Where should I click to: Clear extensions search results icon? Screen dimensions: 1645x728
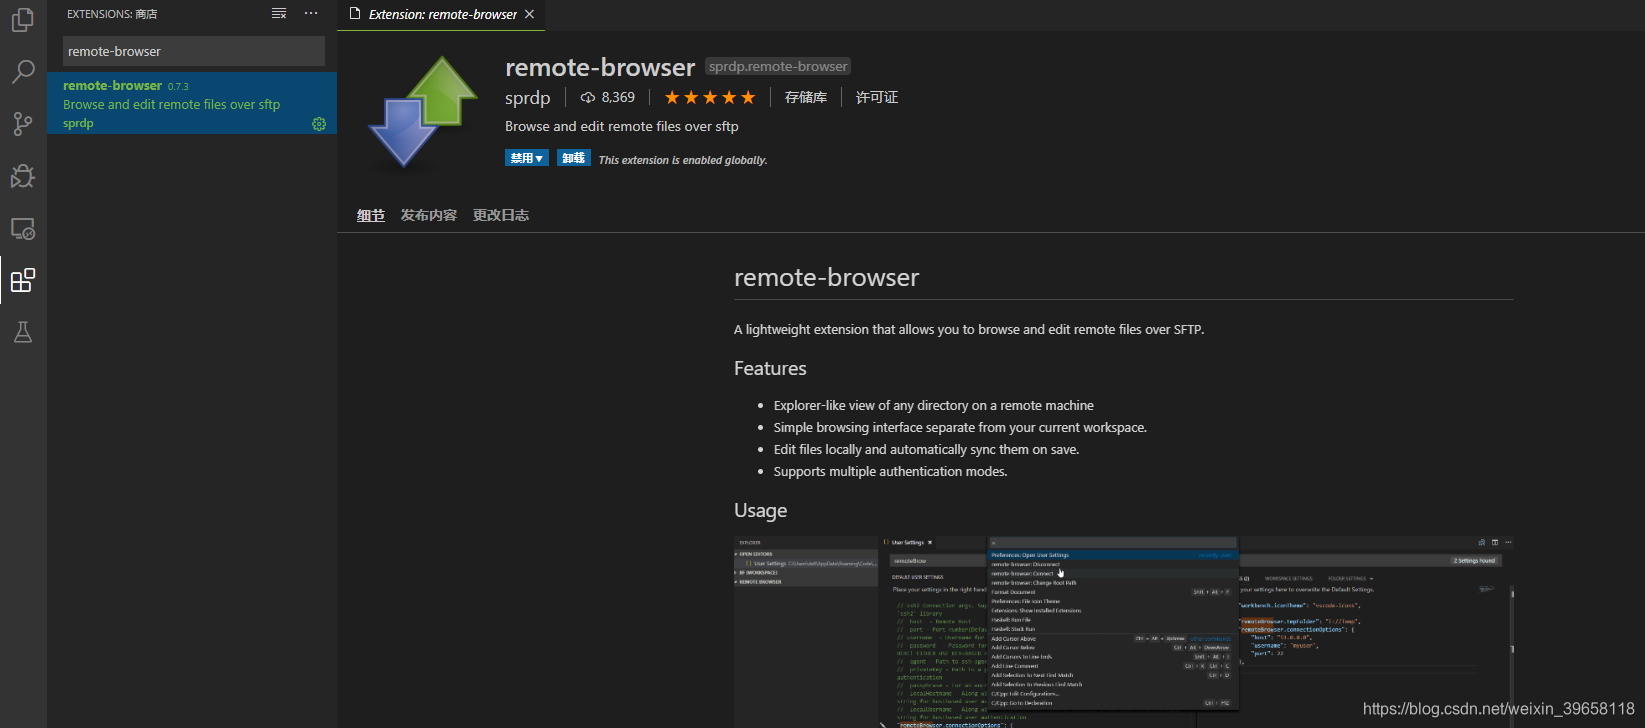pyautogui.click(x=279, y=14)
